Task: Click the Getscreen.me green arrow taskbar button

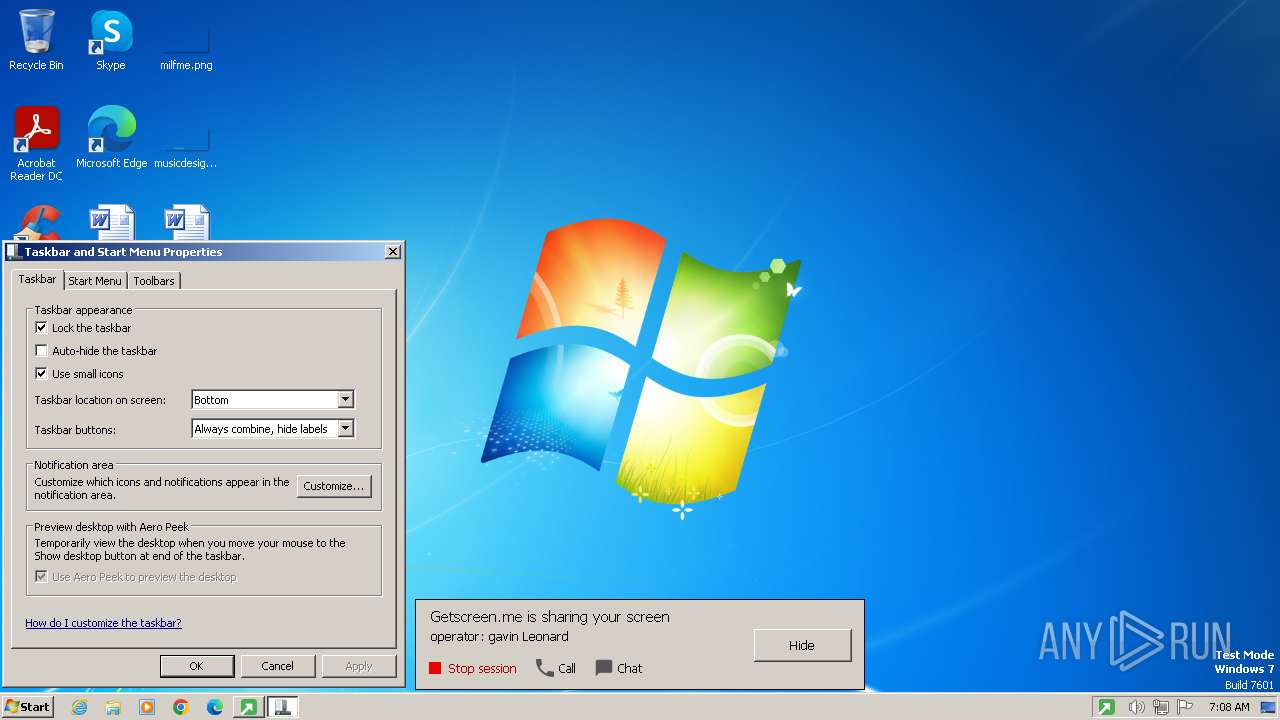Action: tap(248, 707)
